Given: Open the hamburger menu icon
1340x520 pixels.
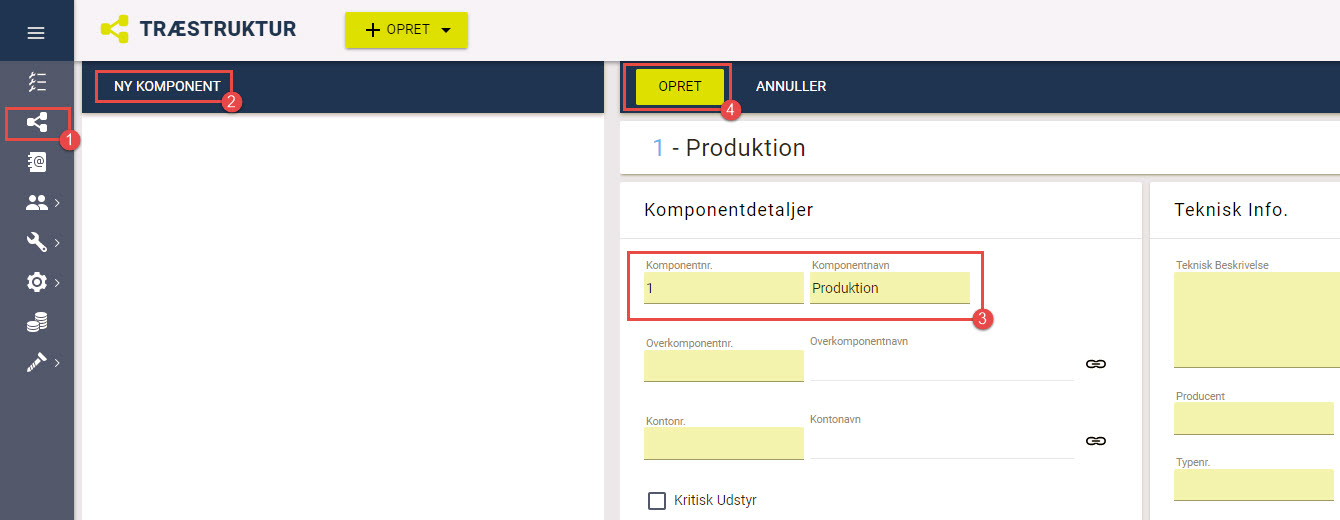Looking at the screenshot, I should tap(36, 33).
